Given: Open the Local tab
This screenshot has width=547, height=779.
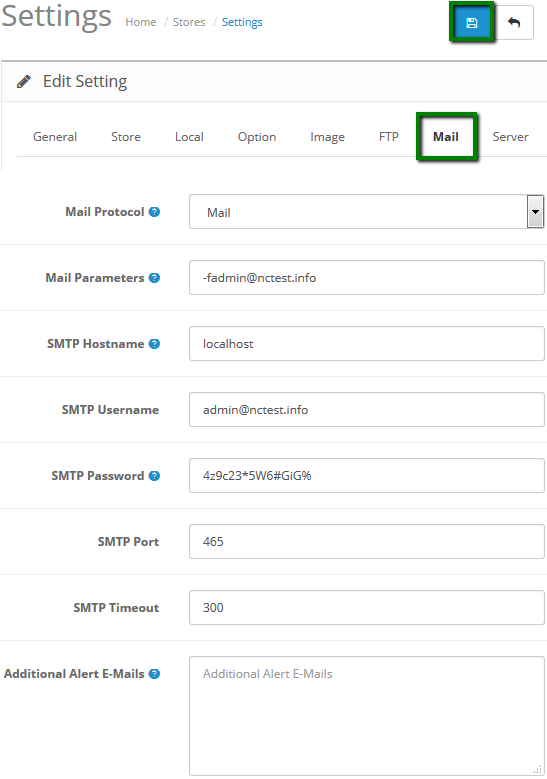Looking at the screenshot, I should [x=189, y=137].
